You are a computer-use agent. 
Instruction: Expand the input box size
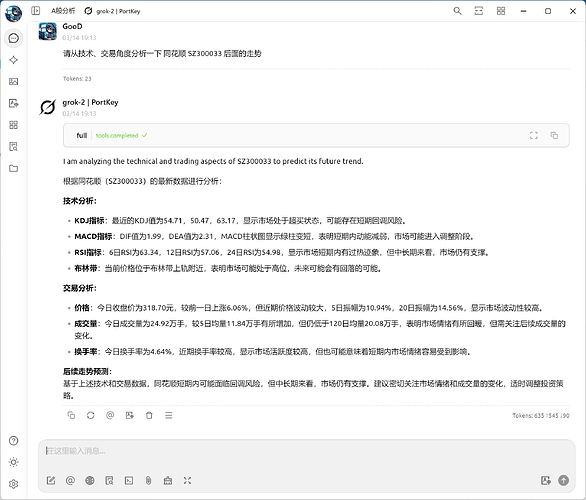[x=187, y=481]
